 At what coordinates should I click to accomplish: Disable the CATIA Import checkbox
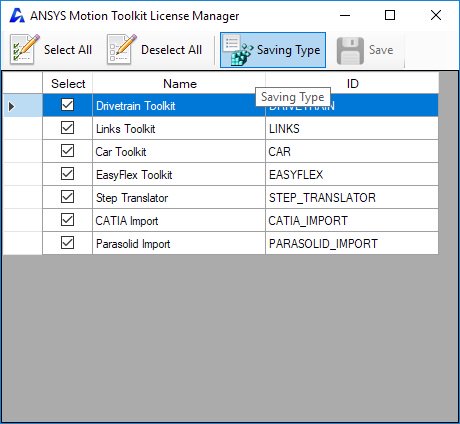(67, 220)
